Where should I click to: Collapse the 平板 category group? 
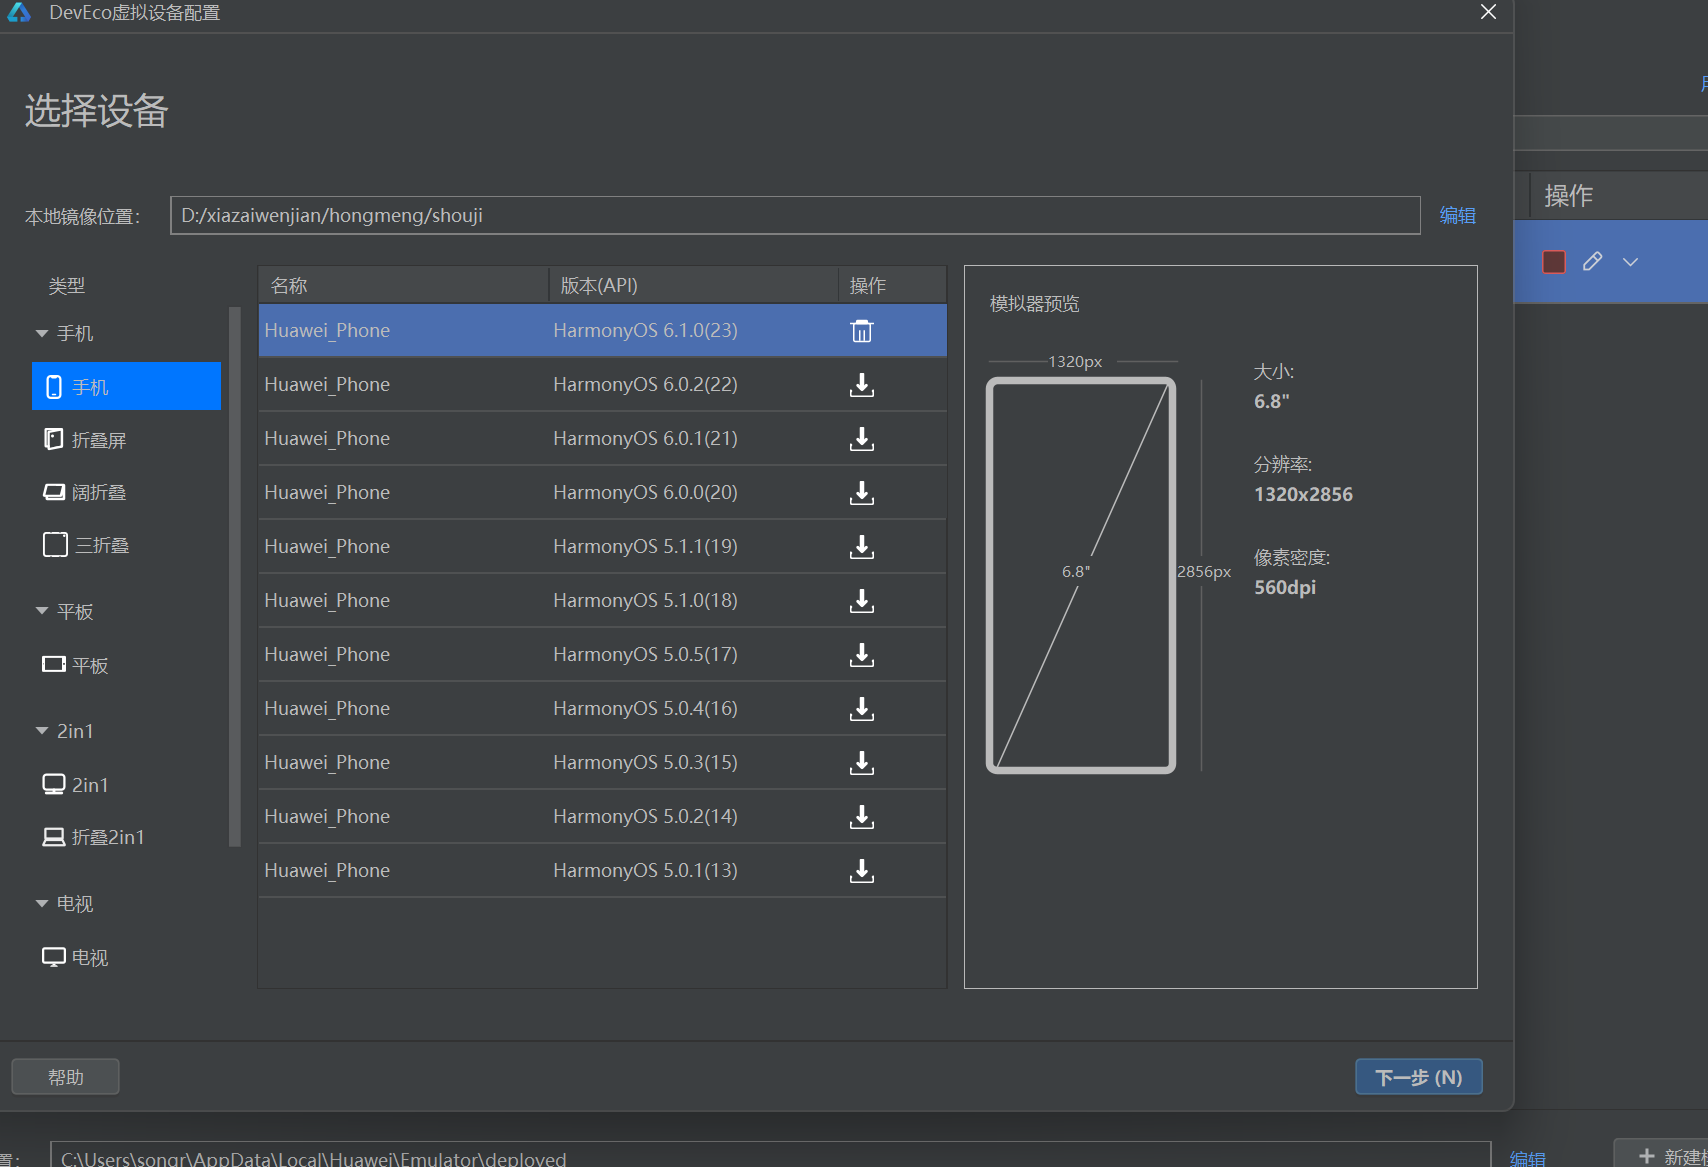click(x=42, y=611)
